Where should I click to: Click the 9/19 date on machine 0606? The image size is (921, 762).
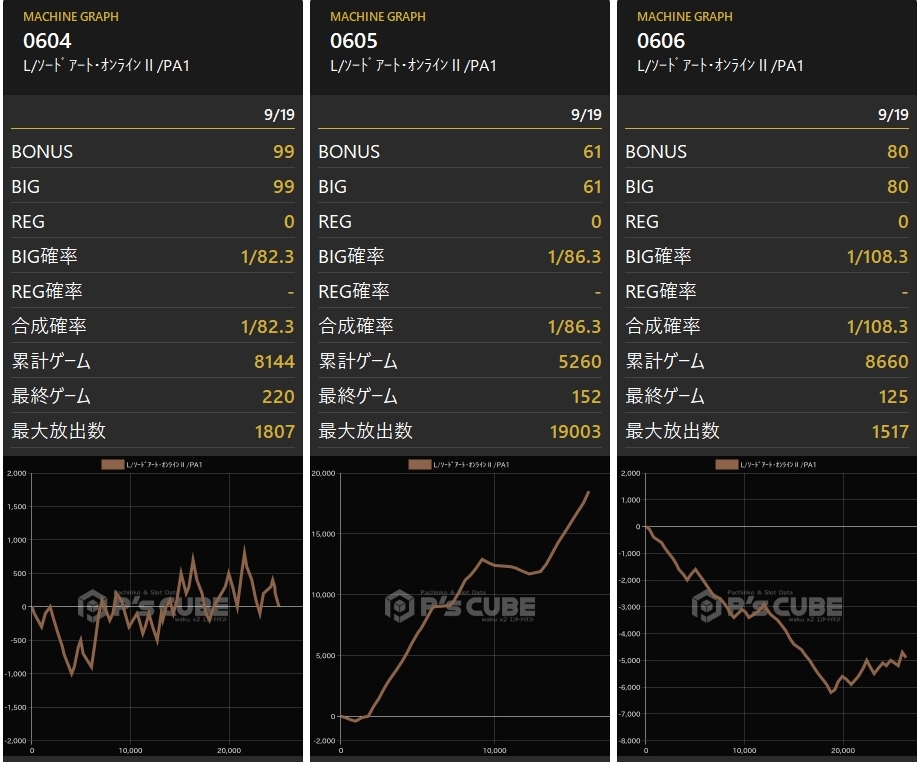[x=893, y=115]
